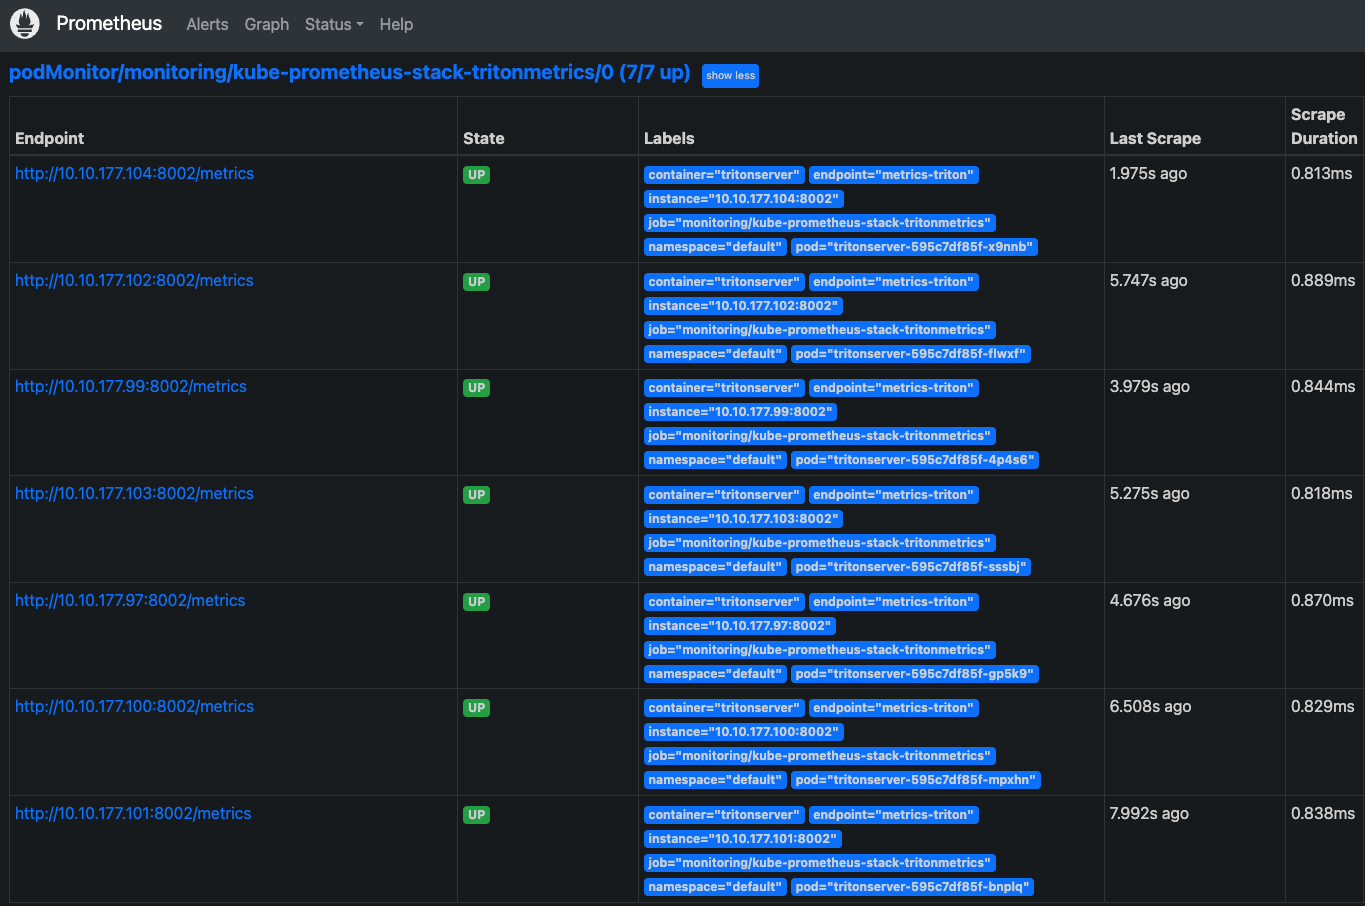Image resolution: width=1365 pixels, height=906 pixels.
Task: Click the UP badge for 10.10.177.100
Action: point(476,708)
